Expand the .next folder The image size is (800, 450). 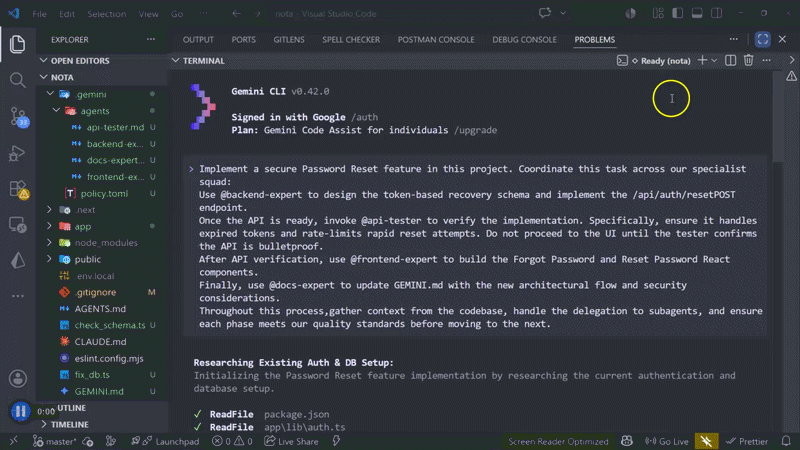(49, 210)
